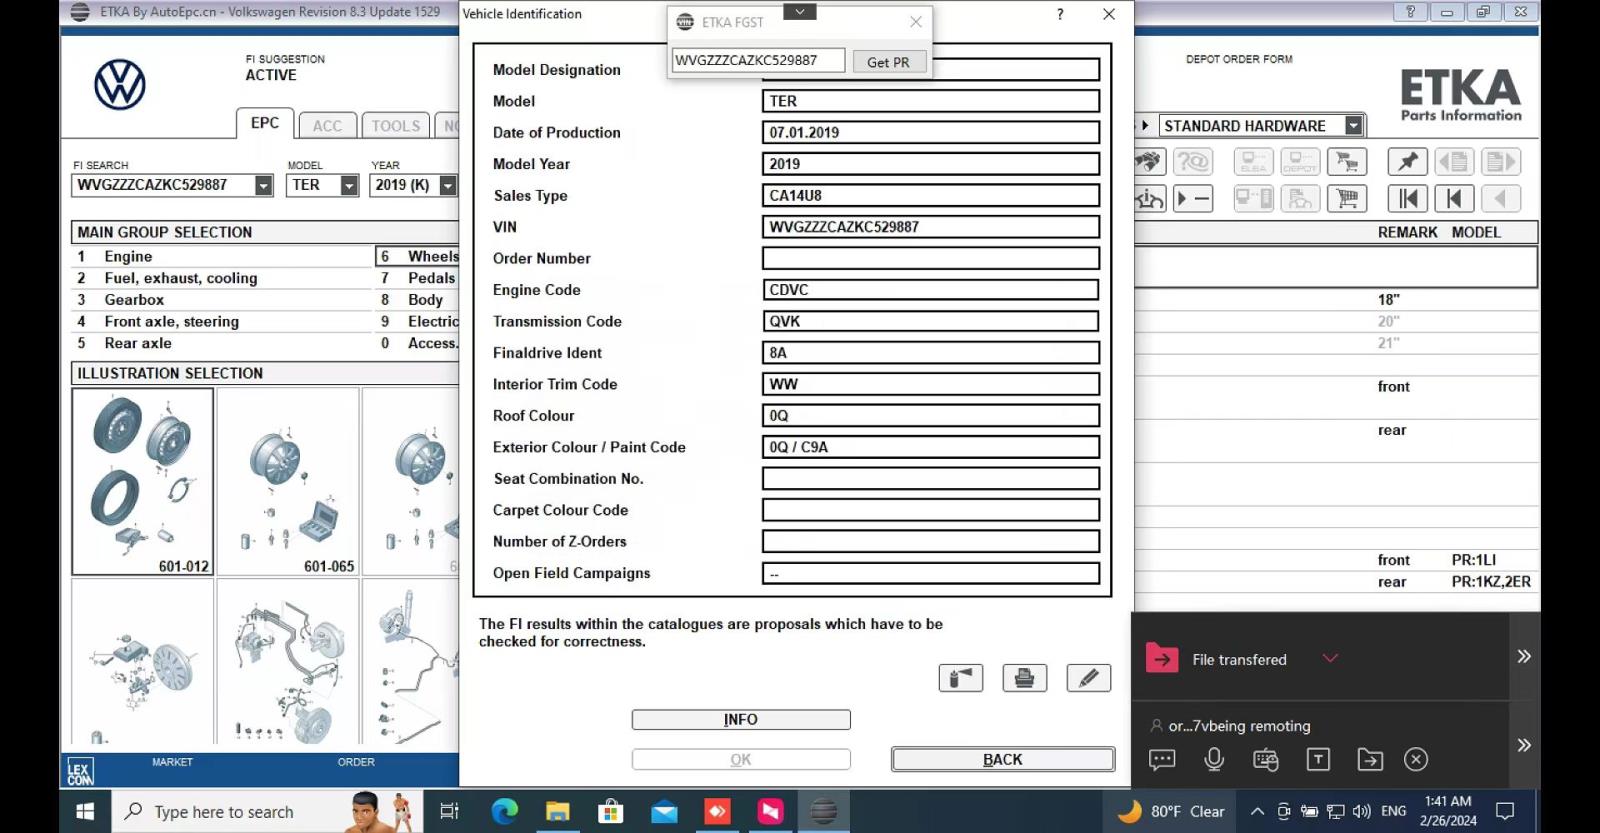Select illustration thumbnail 601-065
Image resolution: width=1600 pixels, height=833 pixels.
288,481
